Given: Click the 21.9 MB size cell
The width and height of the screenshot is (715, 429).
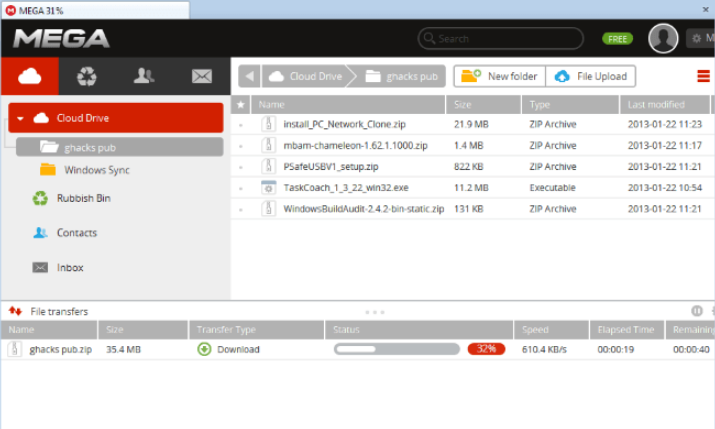Looking at the screenshot, I should tap(471, 124).
